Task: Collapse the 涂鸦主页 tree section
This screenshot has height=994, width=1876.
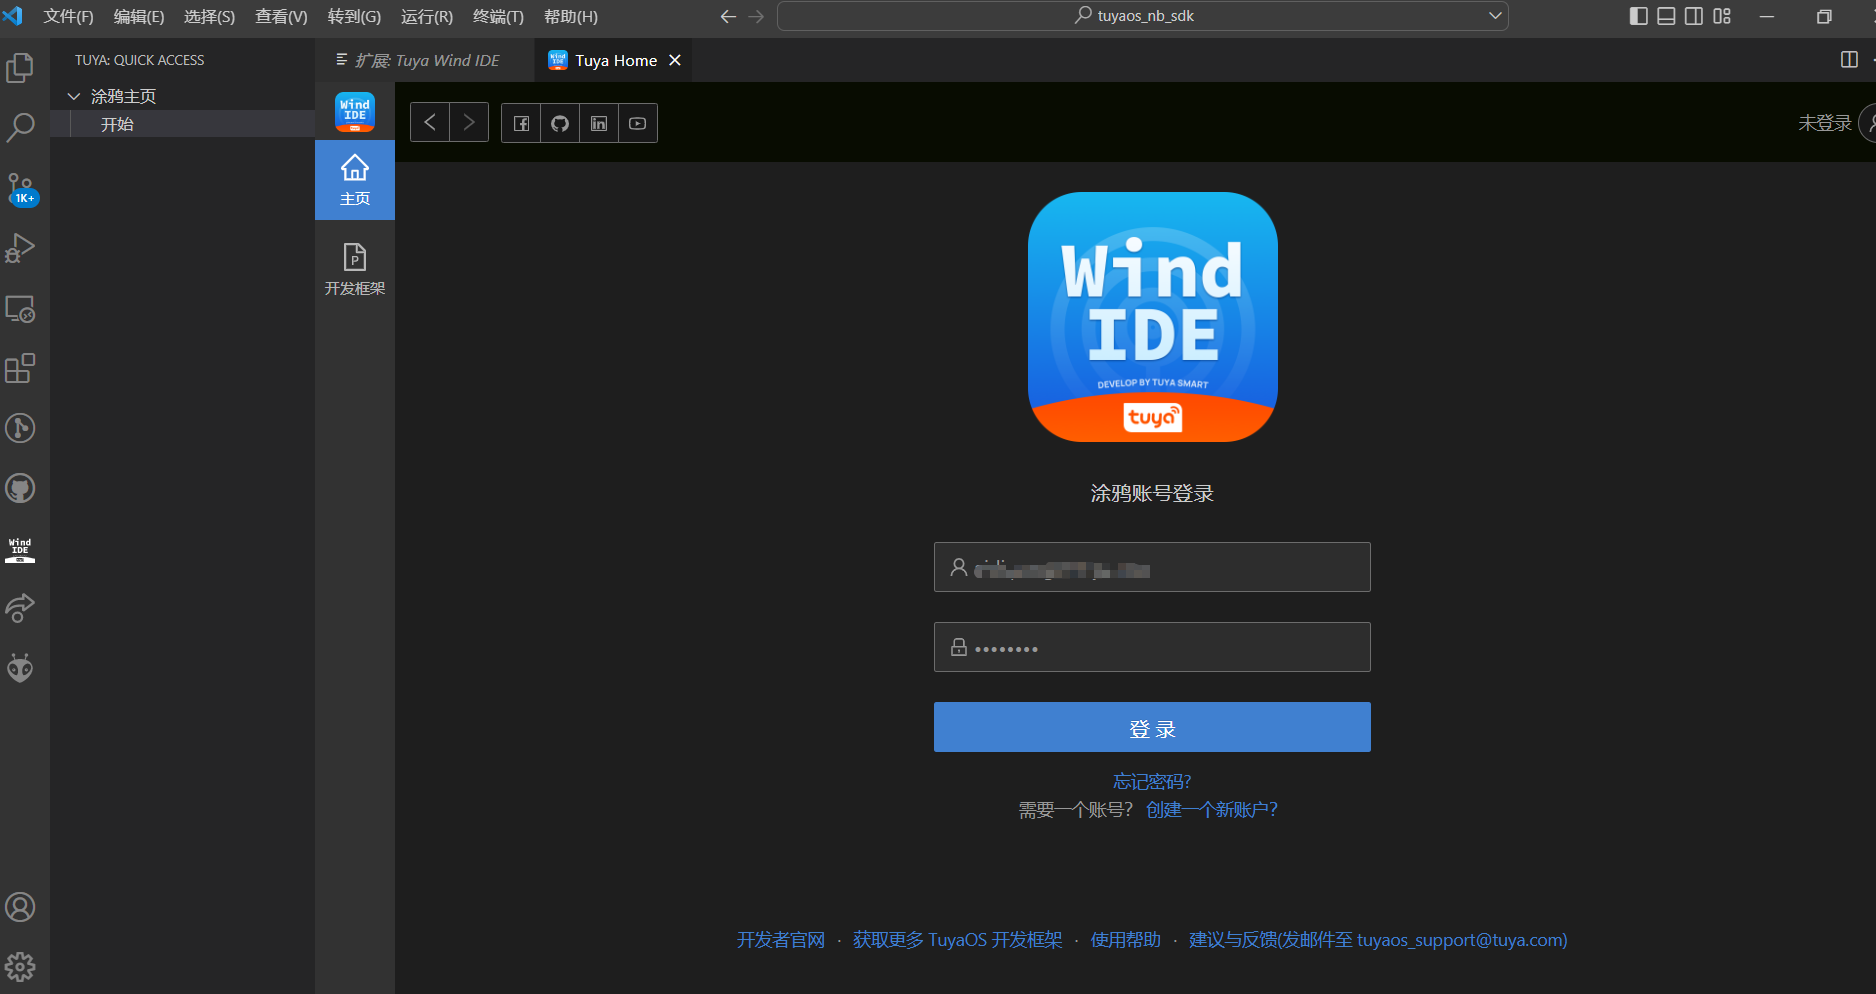Action: point(74,96)
